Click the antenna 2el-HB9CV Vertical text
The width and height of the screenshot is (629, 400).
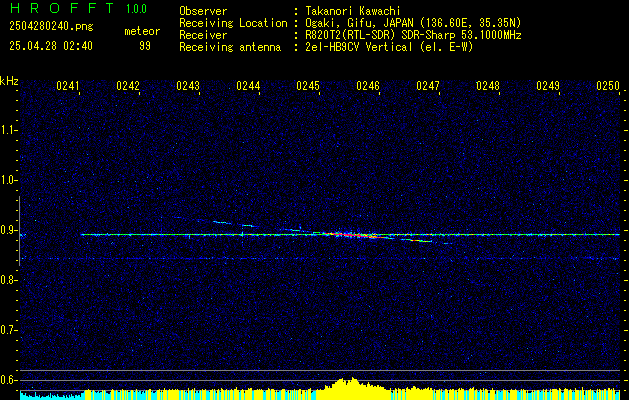tap(358, 47)
